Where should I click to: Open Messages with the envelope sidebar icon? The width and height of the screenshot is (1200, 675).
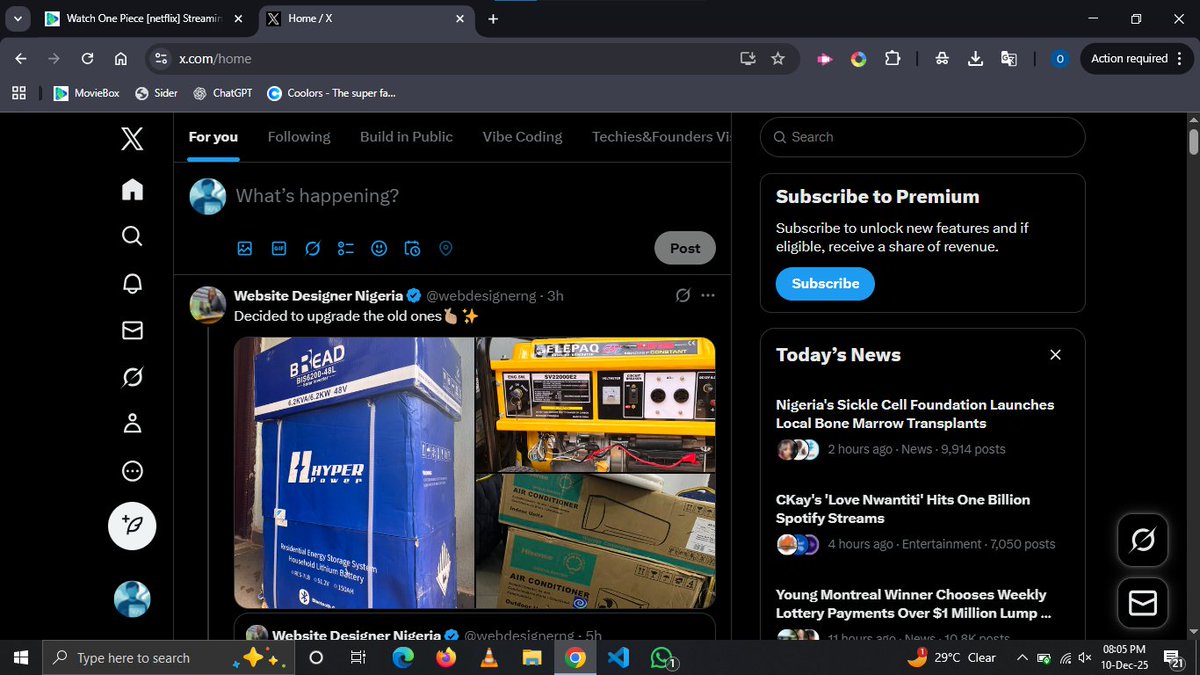click(x=132, y=330)
